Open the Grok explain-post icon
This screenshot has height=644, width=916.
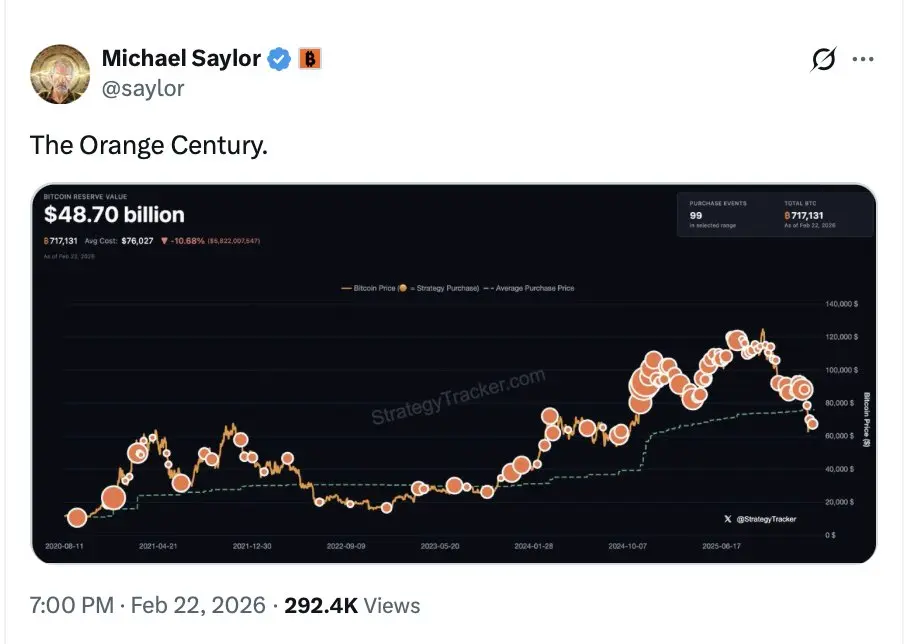[x=823, y=60]
